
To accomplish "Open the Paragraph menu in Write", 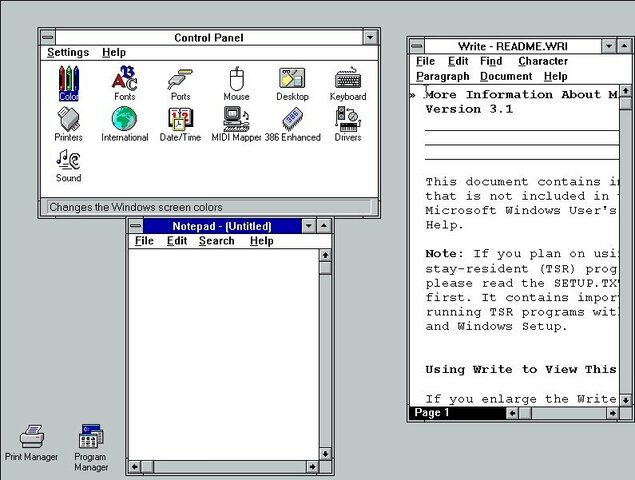I will 443,77.
